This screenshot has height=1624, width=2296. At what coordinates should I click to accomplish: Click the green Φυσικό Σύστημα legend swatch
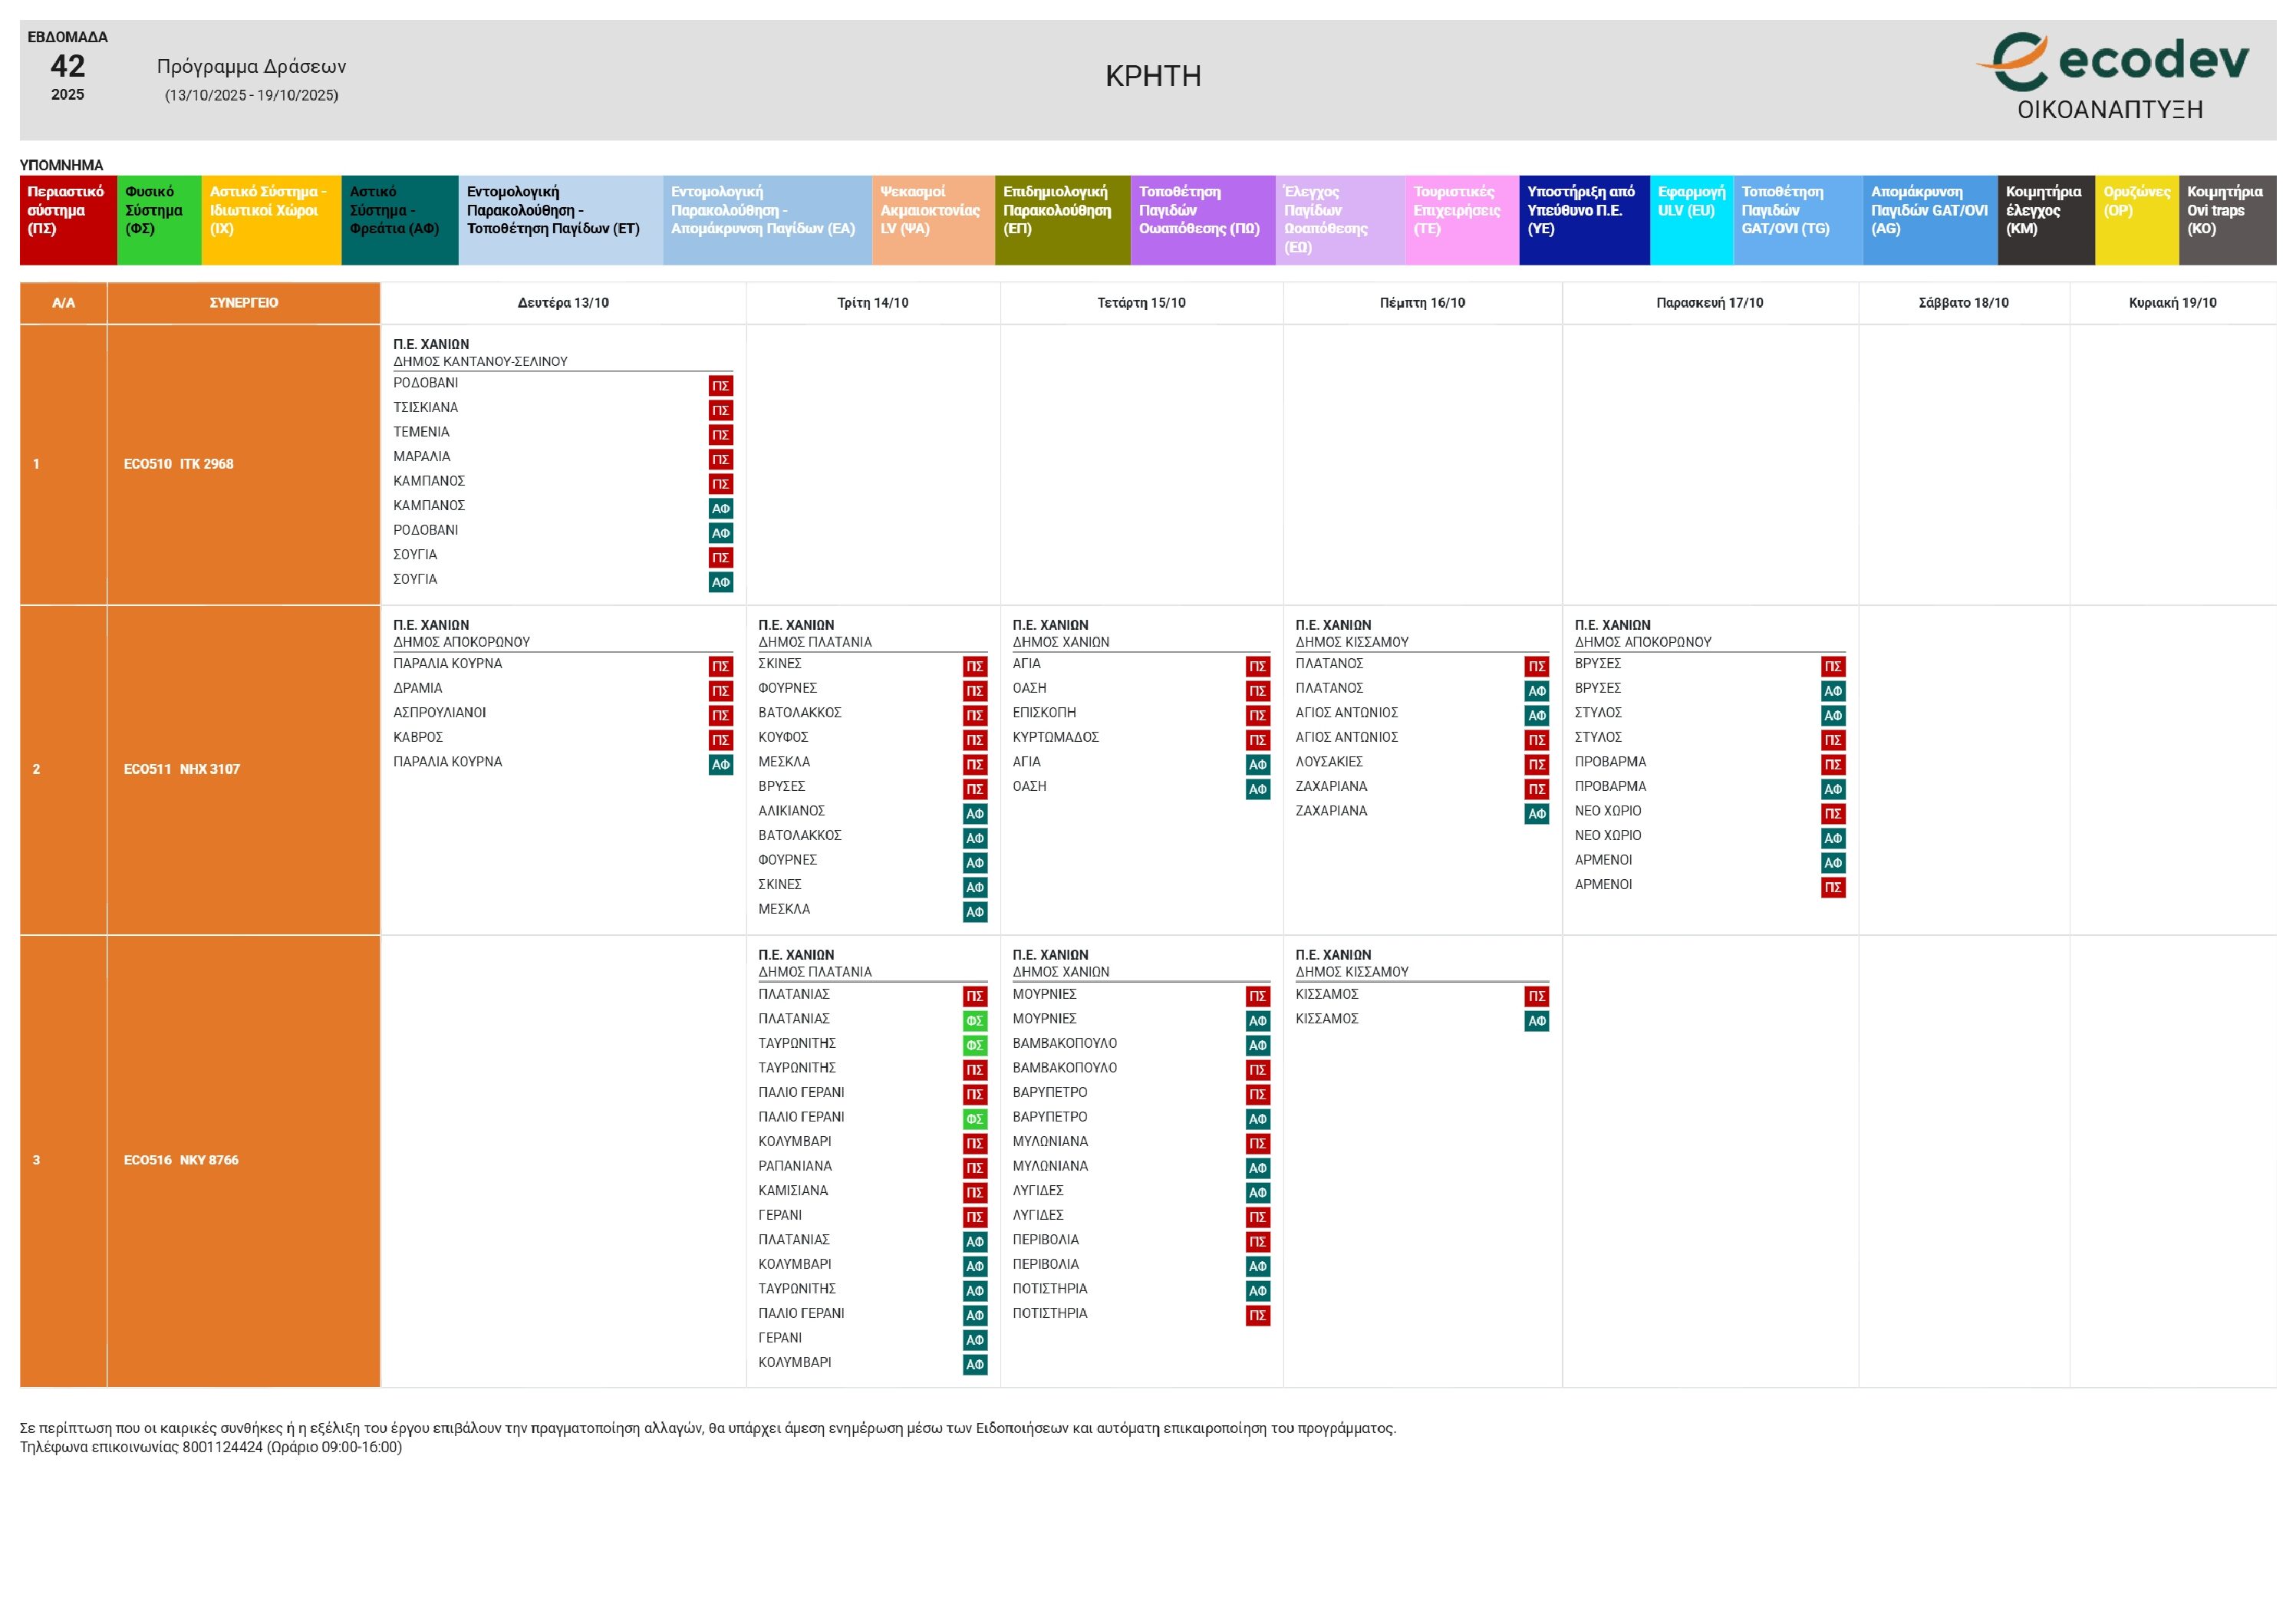coord(159,220)
